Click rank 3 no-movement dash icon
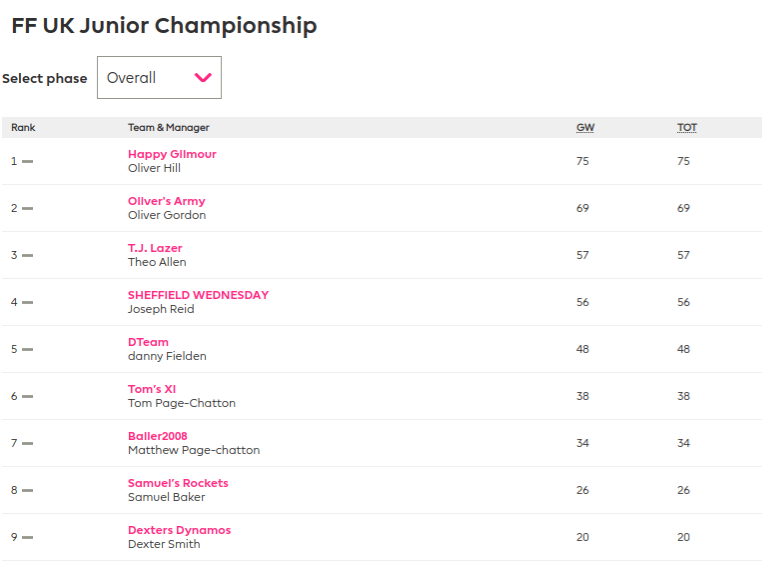This screenshot has width=762, height=586. [x=28, y=255]
